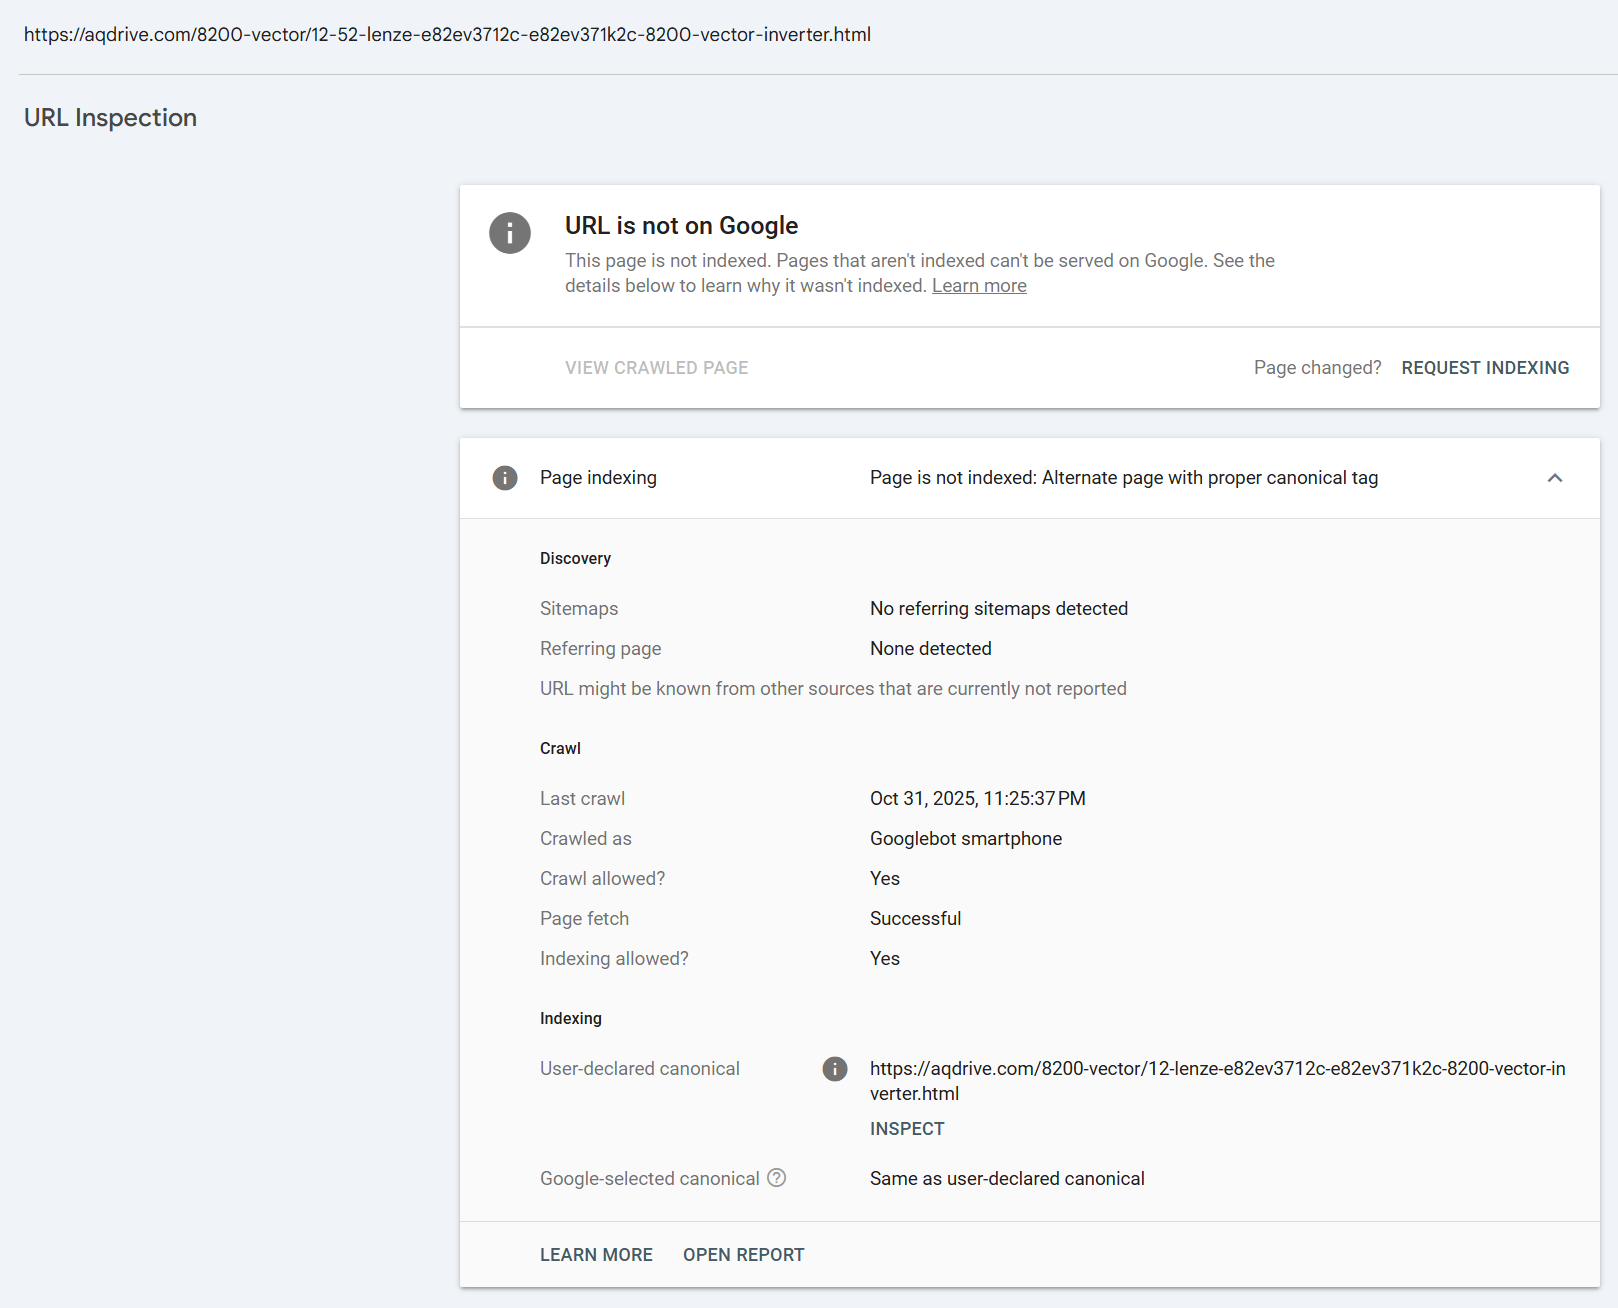Screen dimensions: 1618x1308
Task: Click the Page indexing row label
Action: click(x=598, y=478)
